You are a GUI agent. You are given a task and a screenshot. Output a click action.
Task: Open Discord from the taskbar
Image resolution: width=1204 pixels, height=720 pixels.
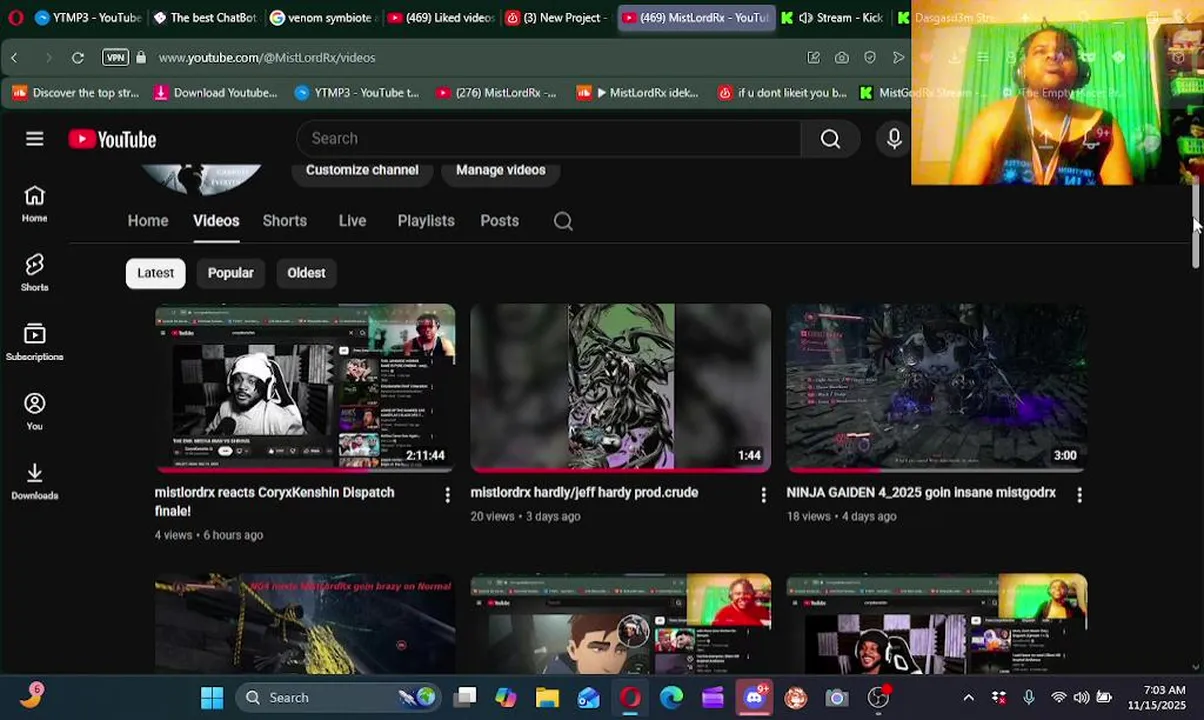point(754,698)
